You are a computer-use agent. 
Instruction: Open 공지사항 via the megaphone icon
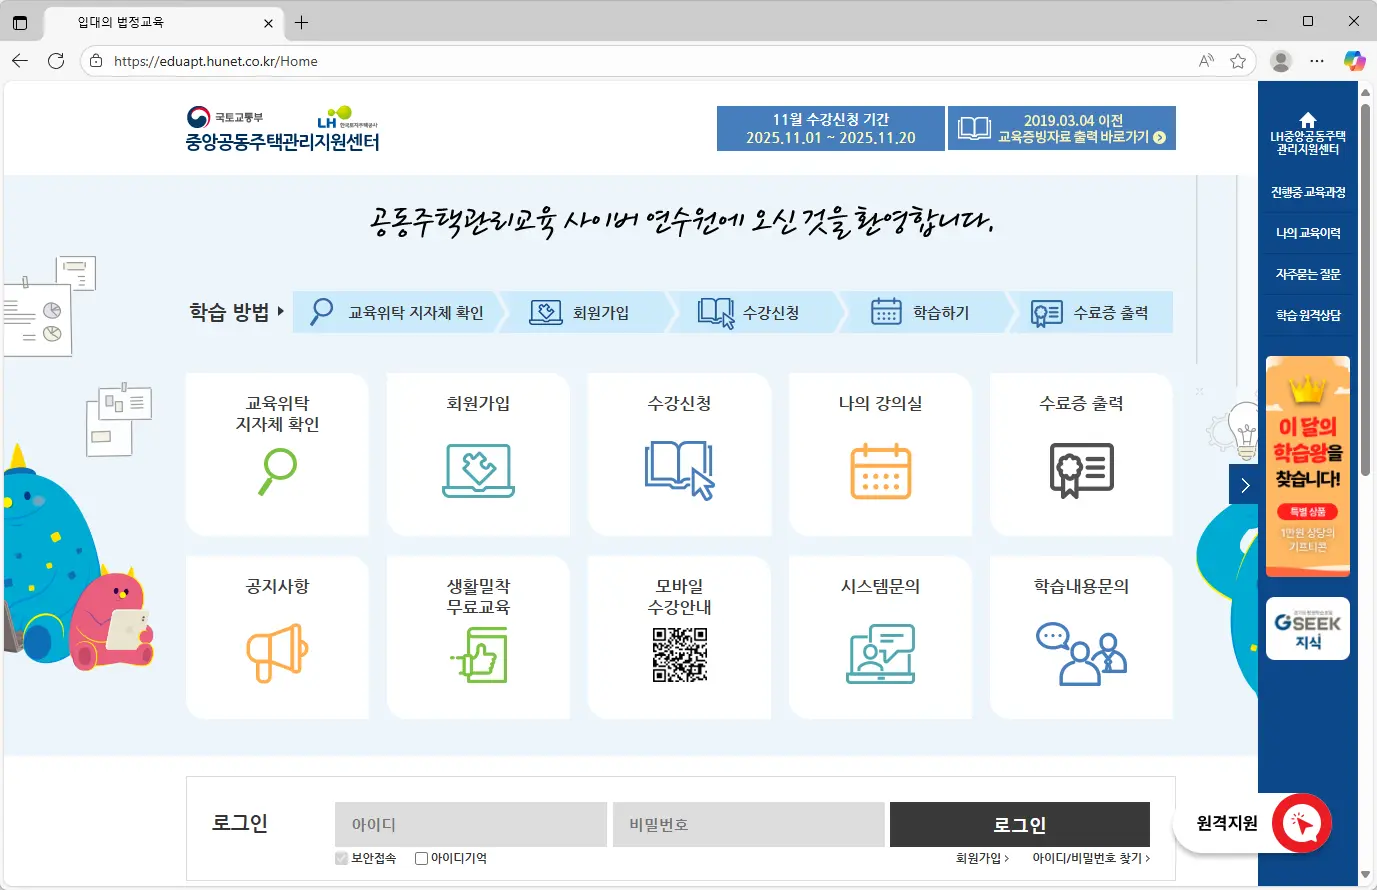tap(277, 653)
